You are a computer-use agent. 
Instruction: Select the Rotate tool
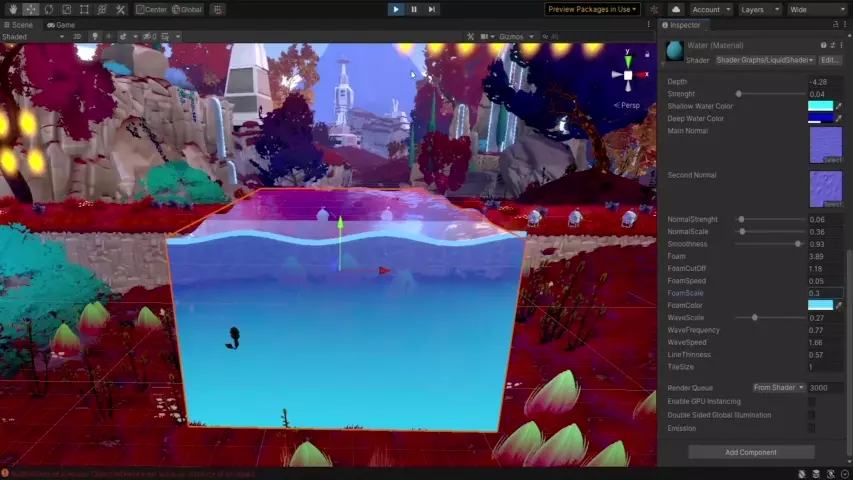48,9
